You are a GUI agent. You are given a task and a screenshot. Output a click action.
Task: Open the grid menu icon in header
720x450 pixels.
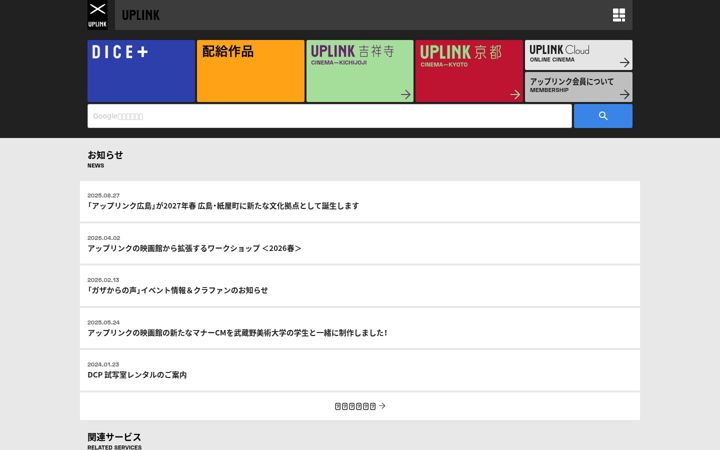point(619,15)
